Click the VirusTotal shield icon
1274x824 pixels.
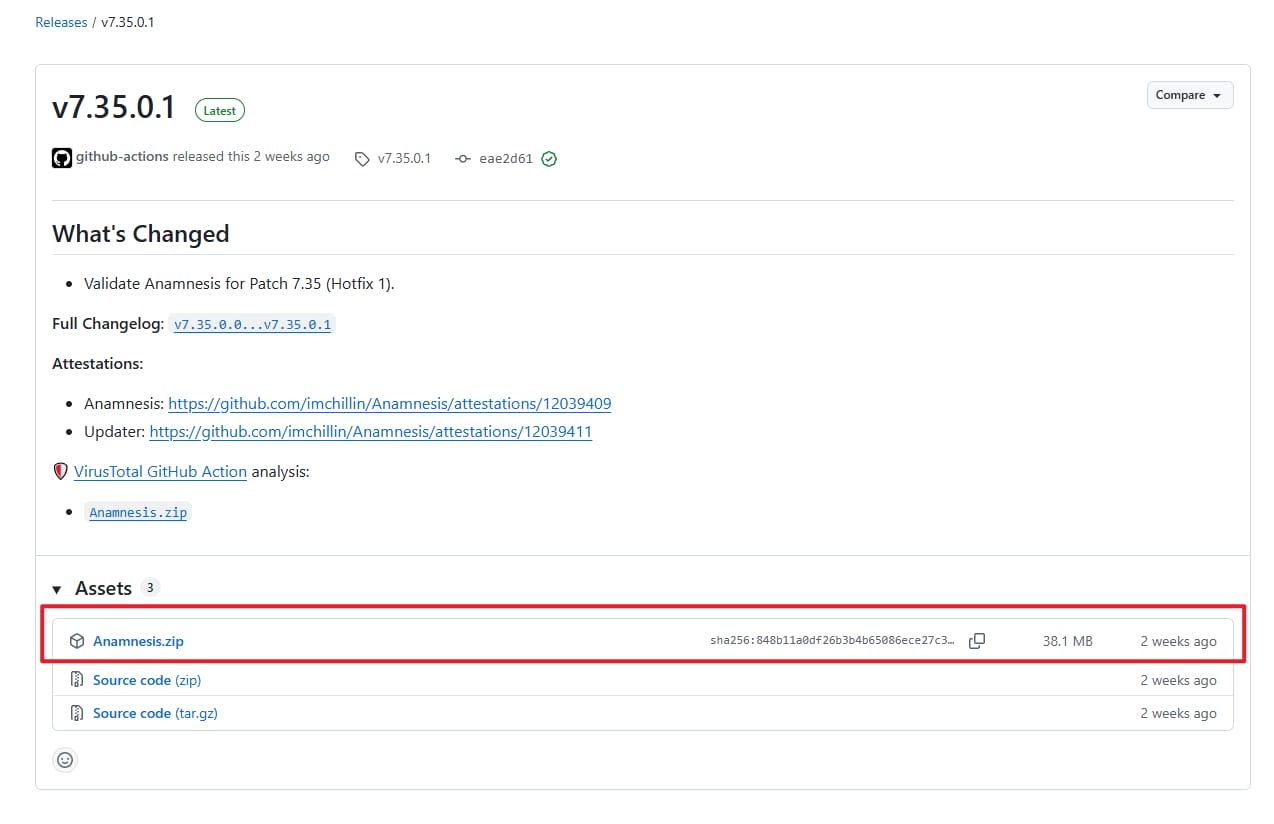pos(61,472)
